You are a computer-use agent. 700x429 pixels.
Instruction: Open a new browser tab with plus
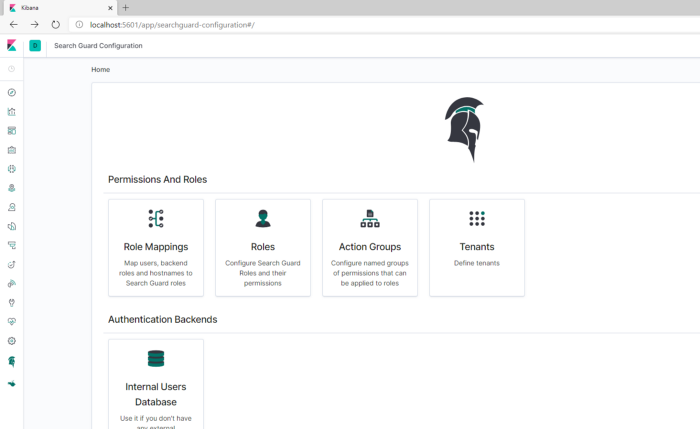[125, 8]
